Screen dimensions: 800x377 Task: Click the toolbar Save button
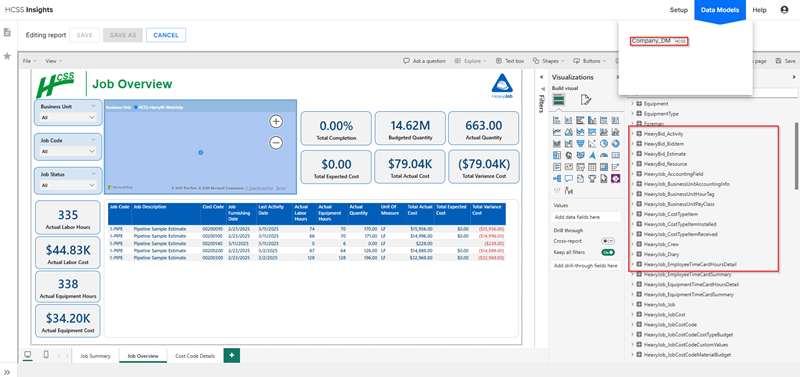785,61
